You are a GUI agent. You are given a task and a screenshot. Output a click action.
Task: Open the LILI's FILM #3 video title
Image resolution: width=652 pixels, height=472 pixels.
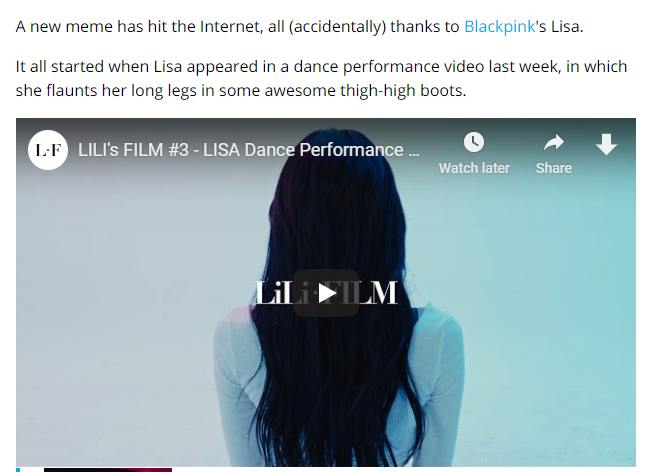(x=249, y=150)
